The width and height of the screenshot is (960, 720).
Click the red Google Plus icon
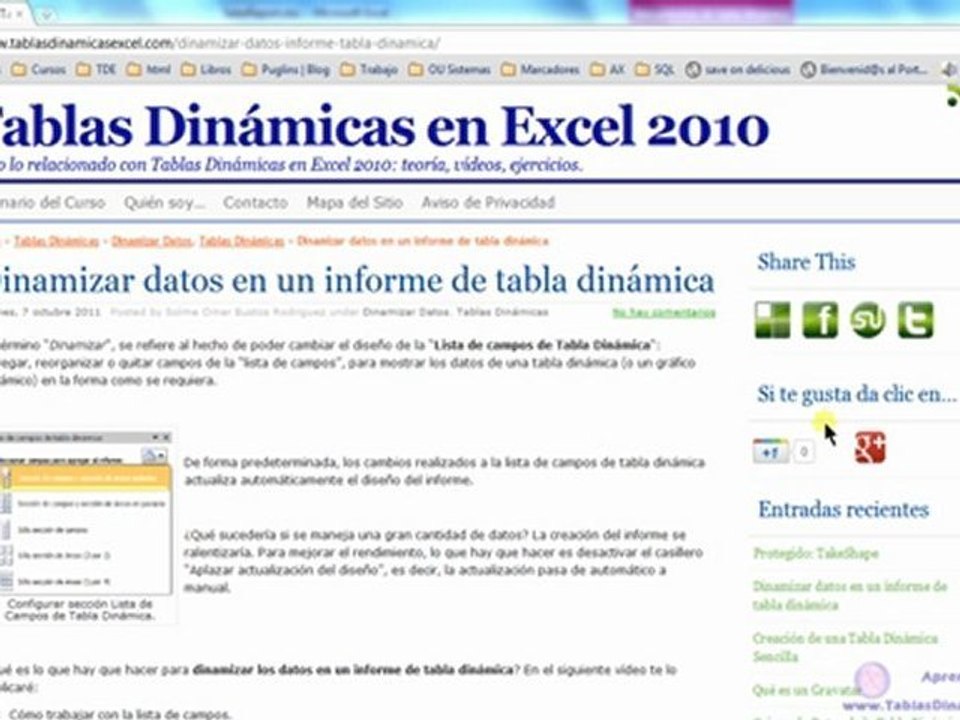point(870,448)
